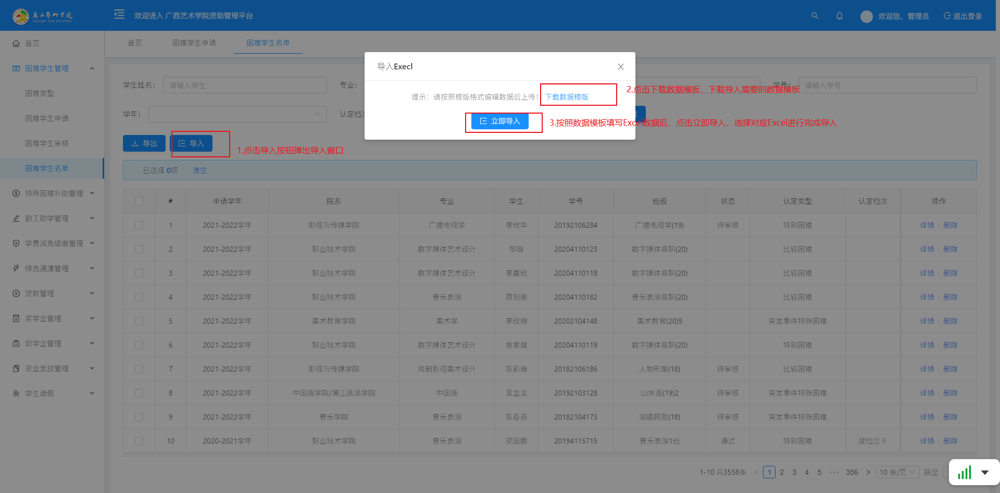Click the 学生姓名 input field
This screenshot has height=493, width=1000.
click(x=244, y=86)
